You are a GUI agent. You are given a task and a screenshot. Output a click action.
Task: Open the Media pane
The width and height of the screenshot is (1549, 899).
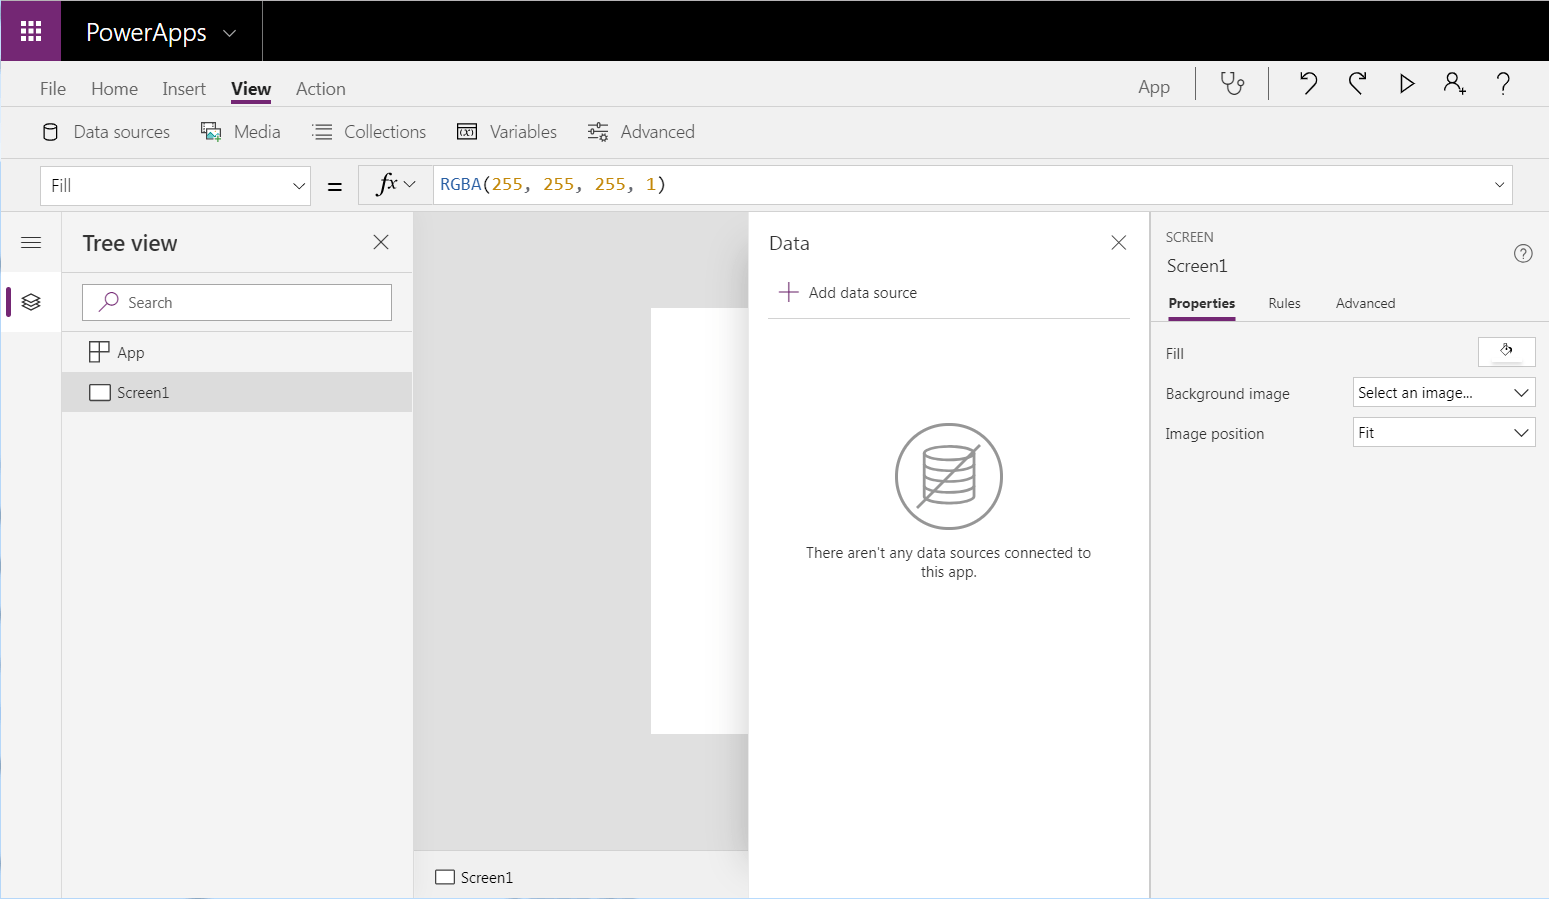tap(240, 131)
